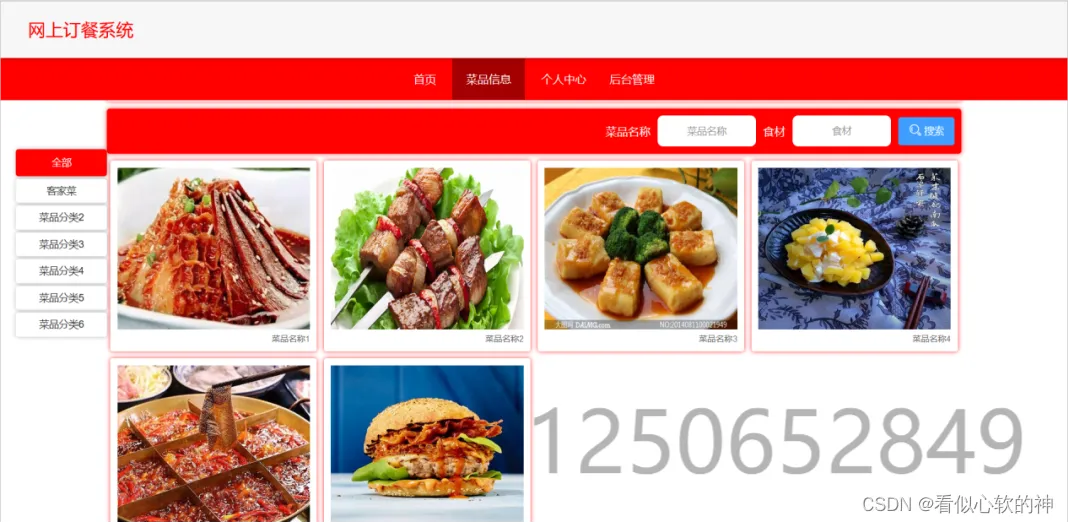Viewport: 1068px width, 523px height.
Task: Click the blue 搜索 button
Action: pyautogui.click(x=926, y=131)
